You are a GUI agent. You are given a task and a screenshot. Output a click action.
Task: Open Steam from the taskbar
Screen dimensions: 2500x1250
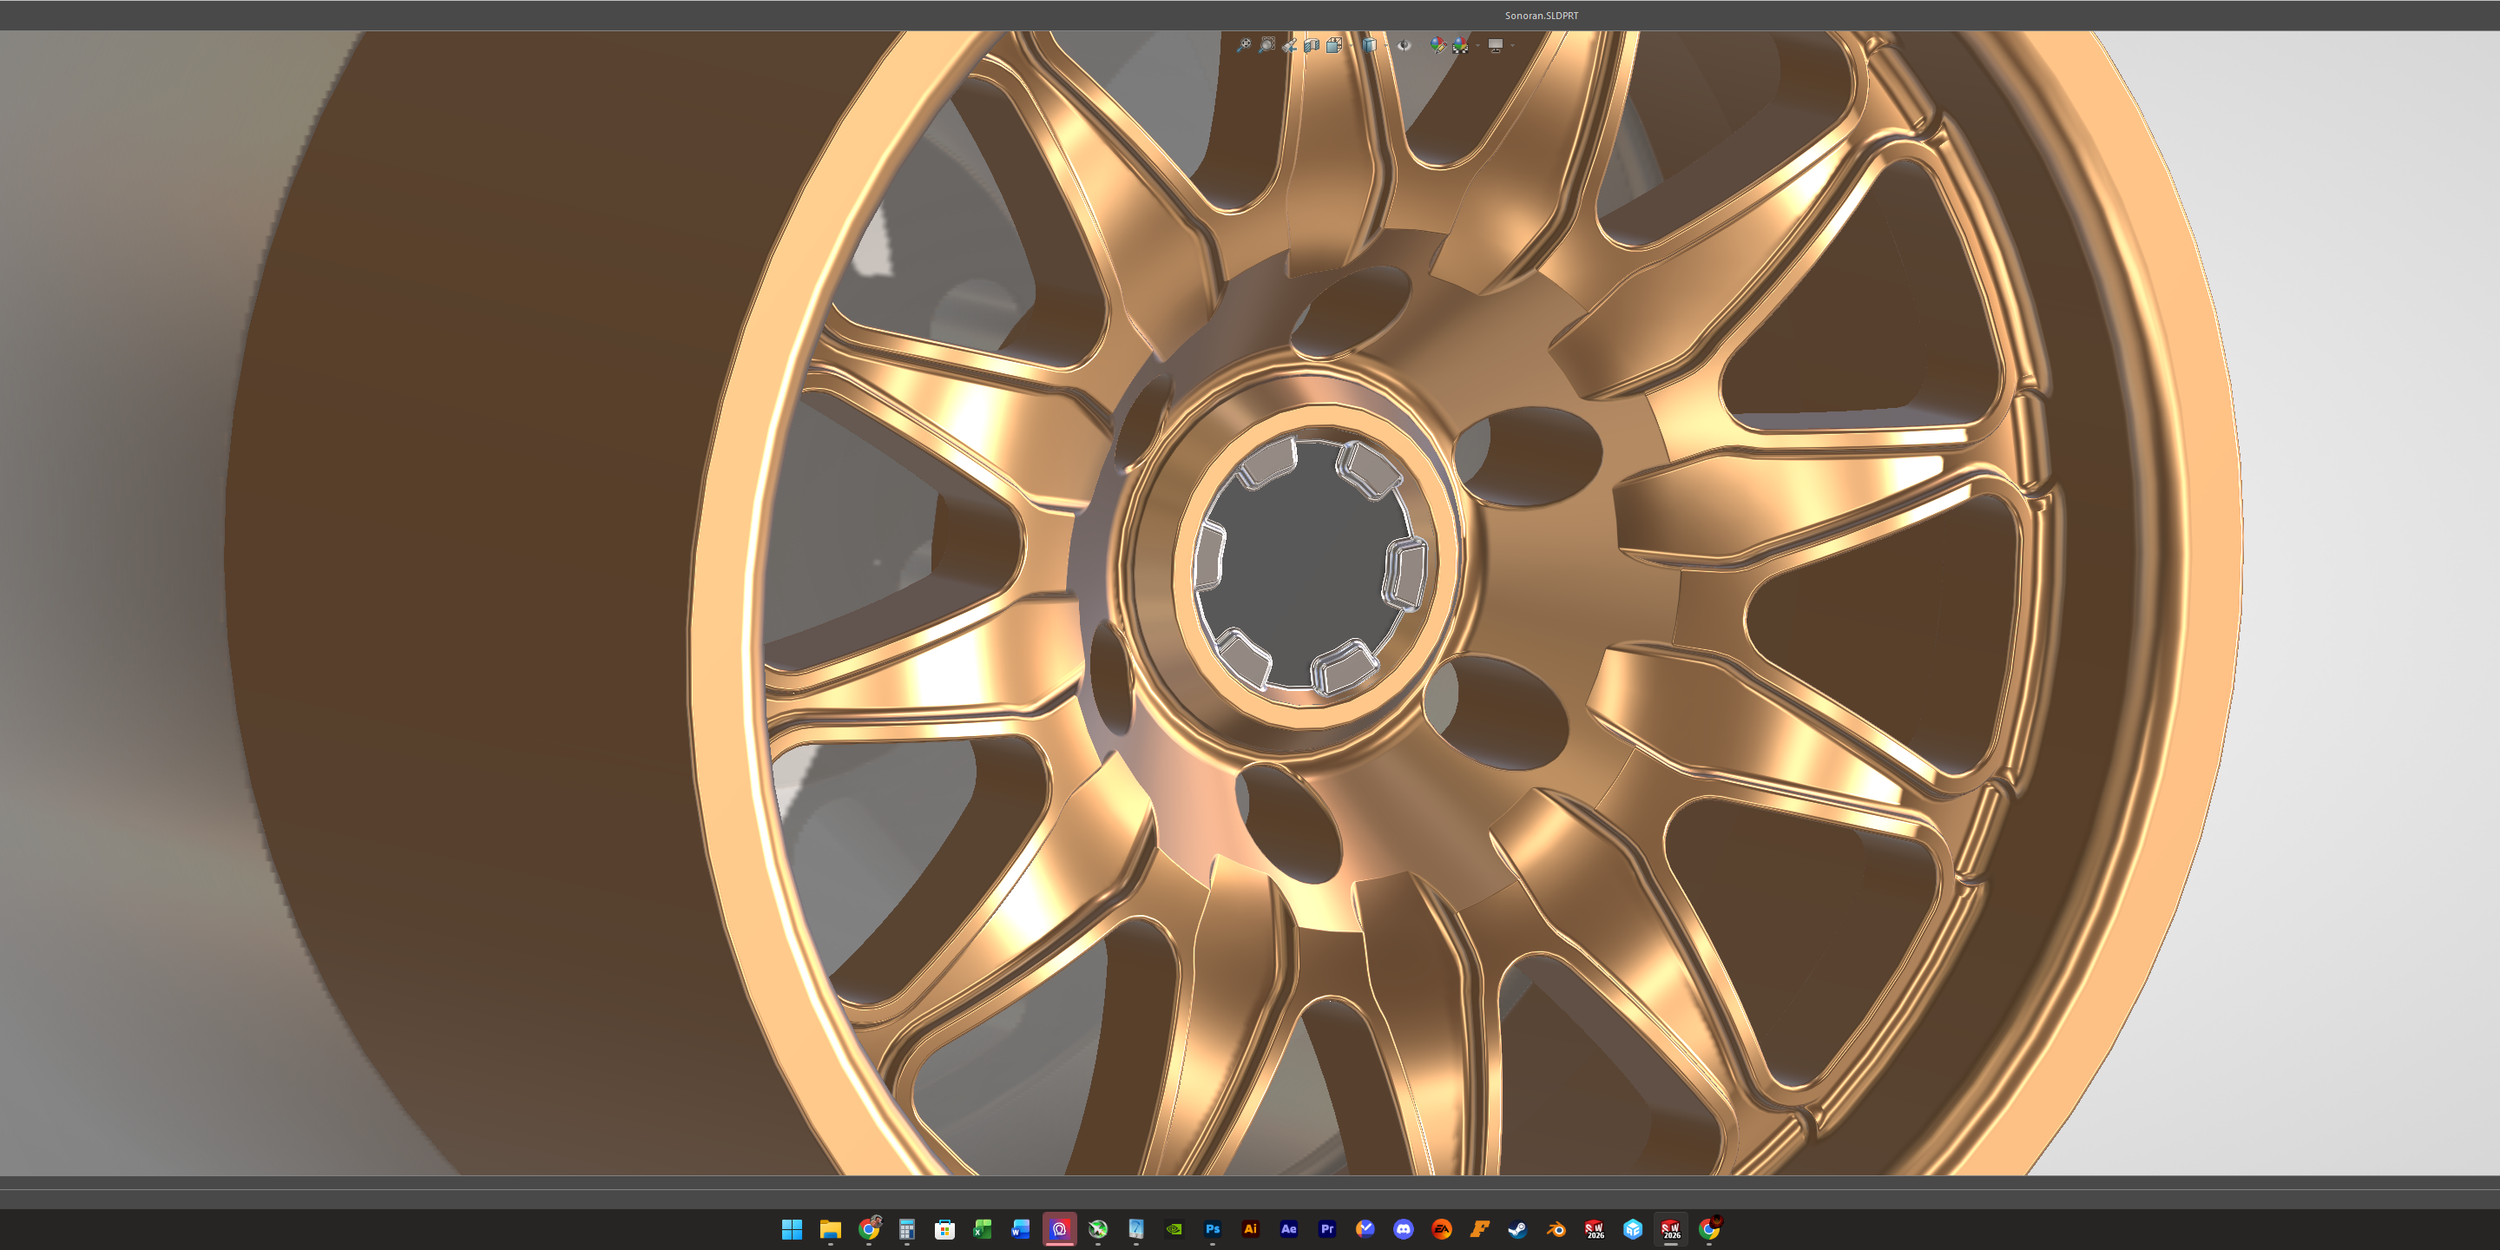(x=1518, y=1229)
